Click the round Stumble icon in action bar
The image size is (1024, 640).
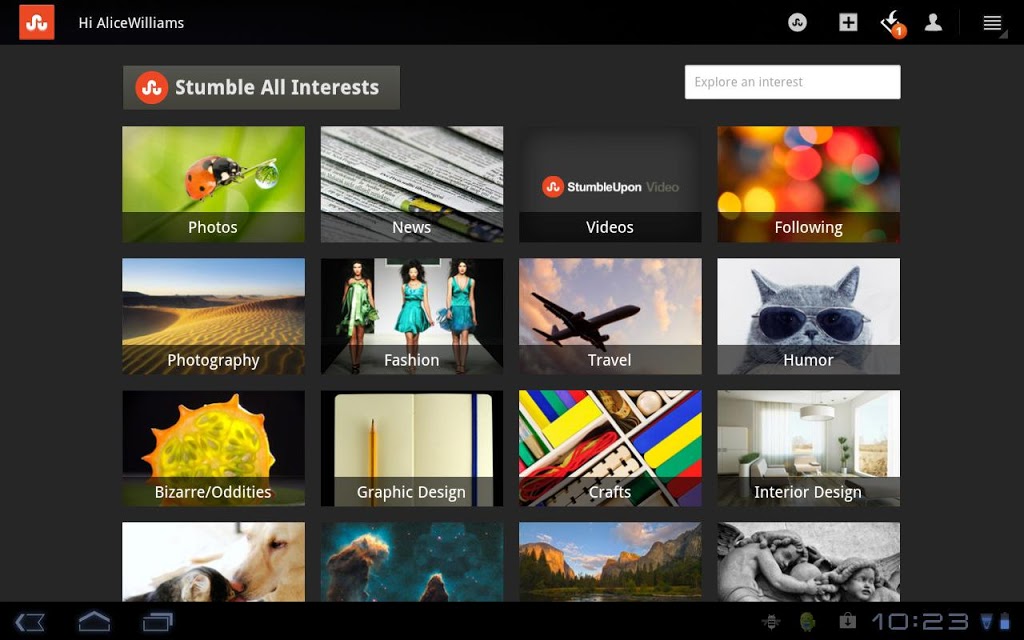click(x=797, y=23)
